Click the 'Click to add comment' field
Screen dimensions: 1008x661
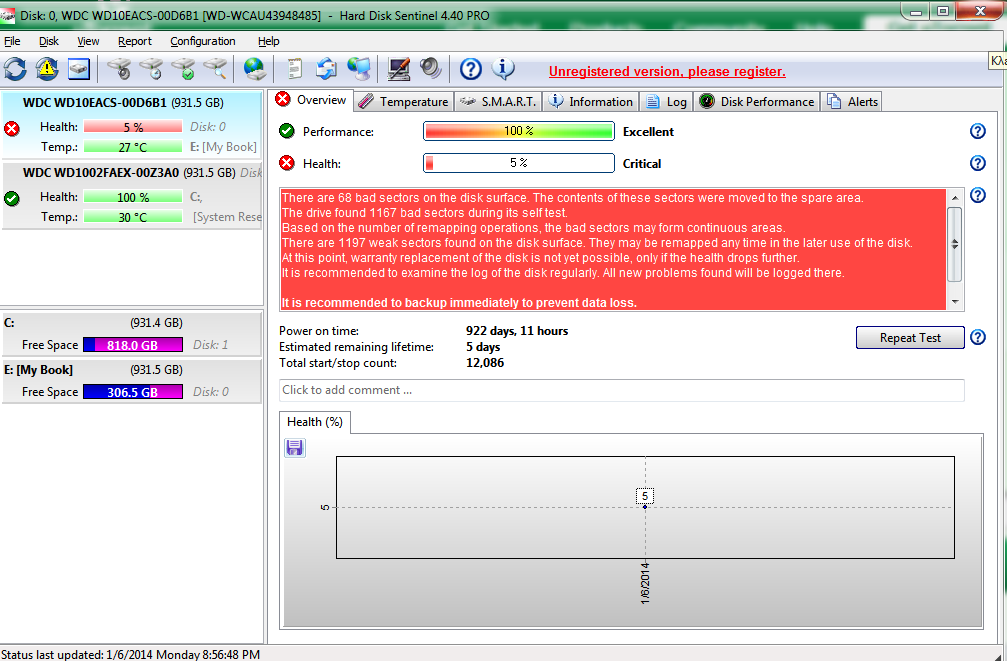(622, 390)
